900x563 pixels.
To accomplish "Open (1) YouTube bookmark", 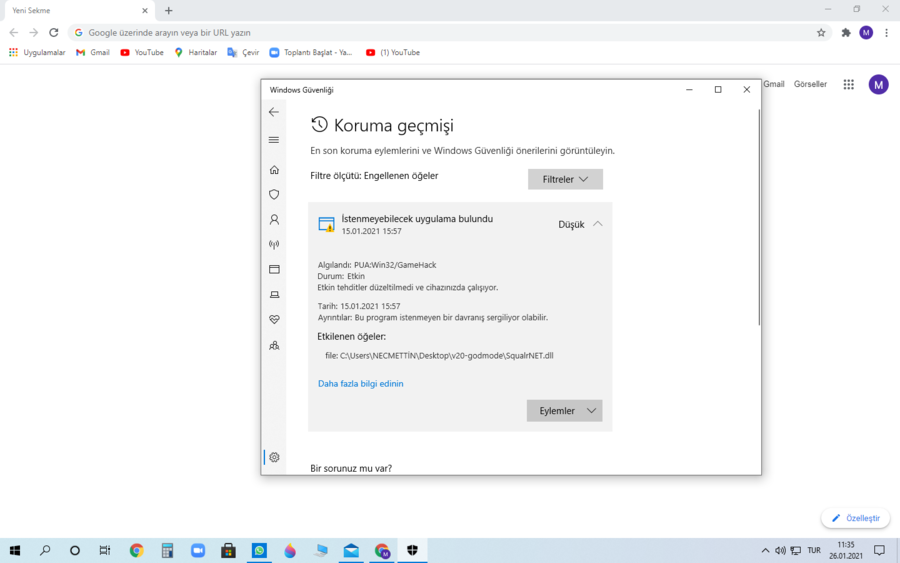I will pos(393,52).
